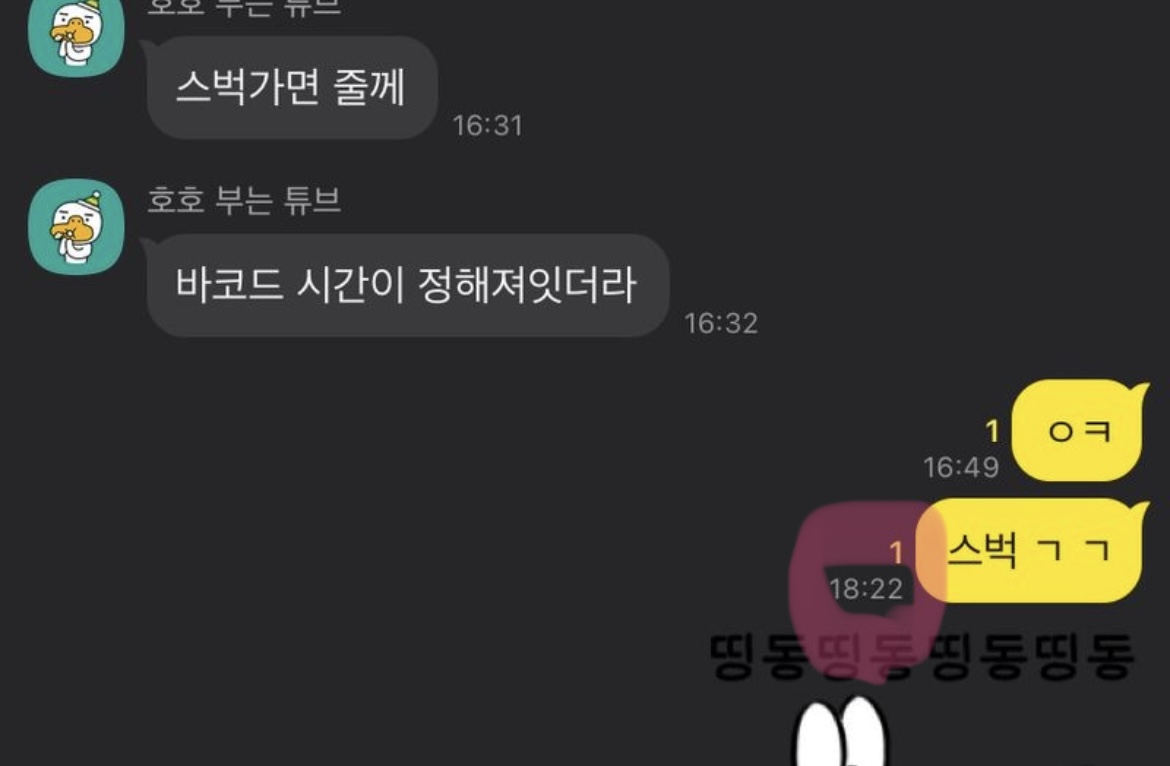Tap the pink-highlighted "띵동" in sticker text
Image resolution: width=1170 pixels, height=766 pixels.
click(868, 657)
